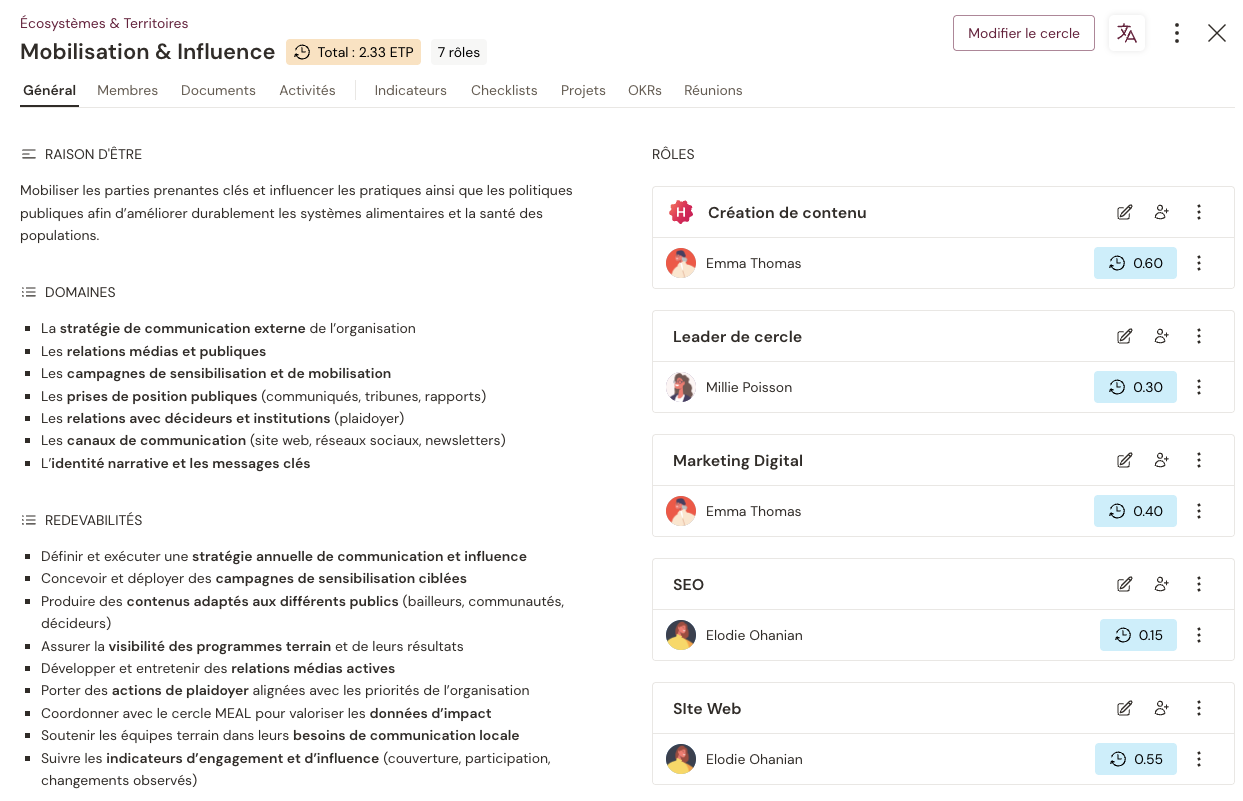This screenshot has height=801, width=1243.
Task: Click Emma Thomas's 0.60 time allocation badge
Action: [1135, 263]
